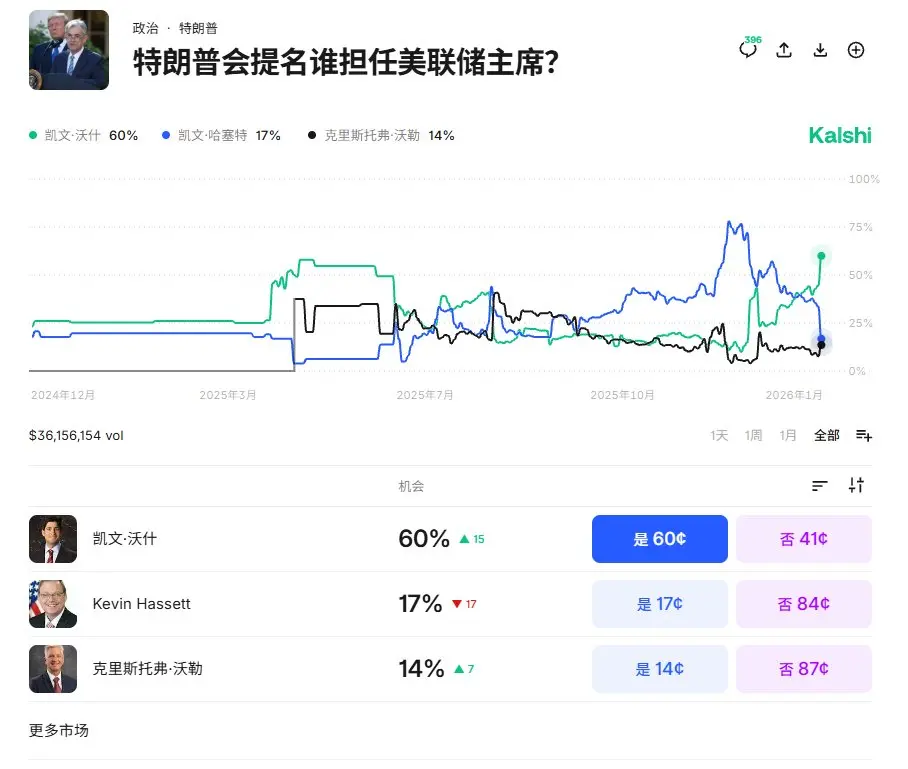Image resolution: width=908 pixels, height=769 pixels.
Task: Open the add-series icon beside 全部
Action: (864, 435)
